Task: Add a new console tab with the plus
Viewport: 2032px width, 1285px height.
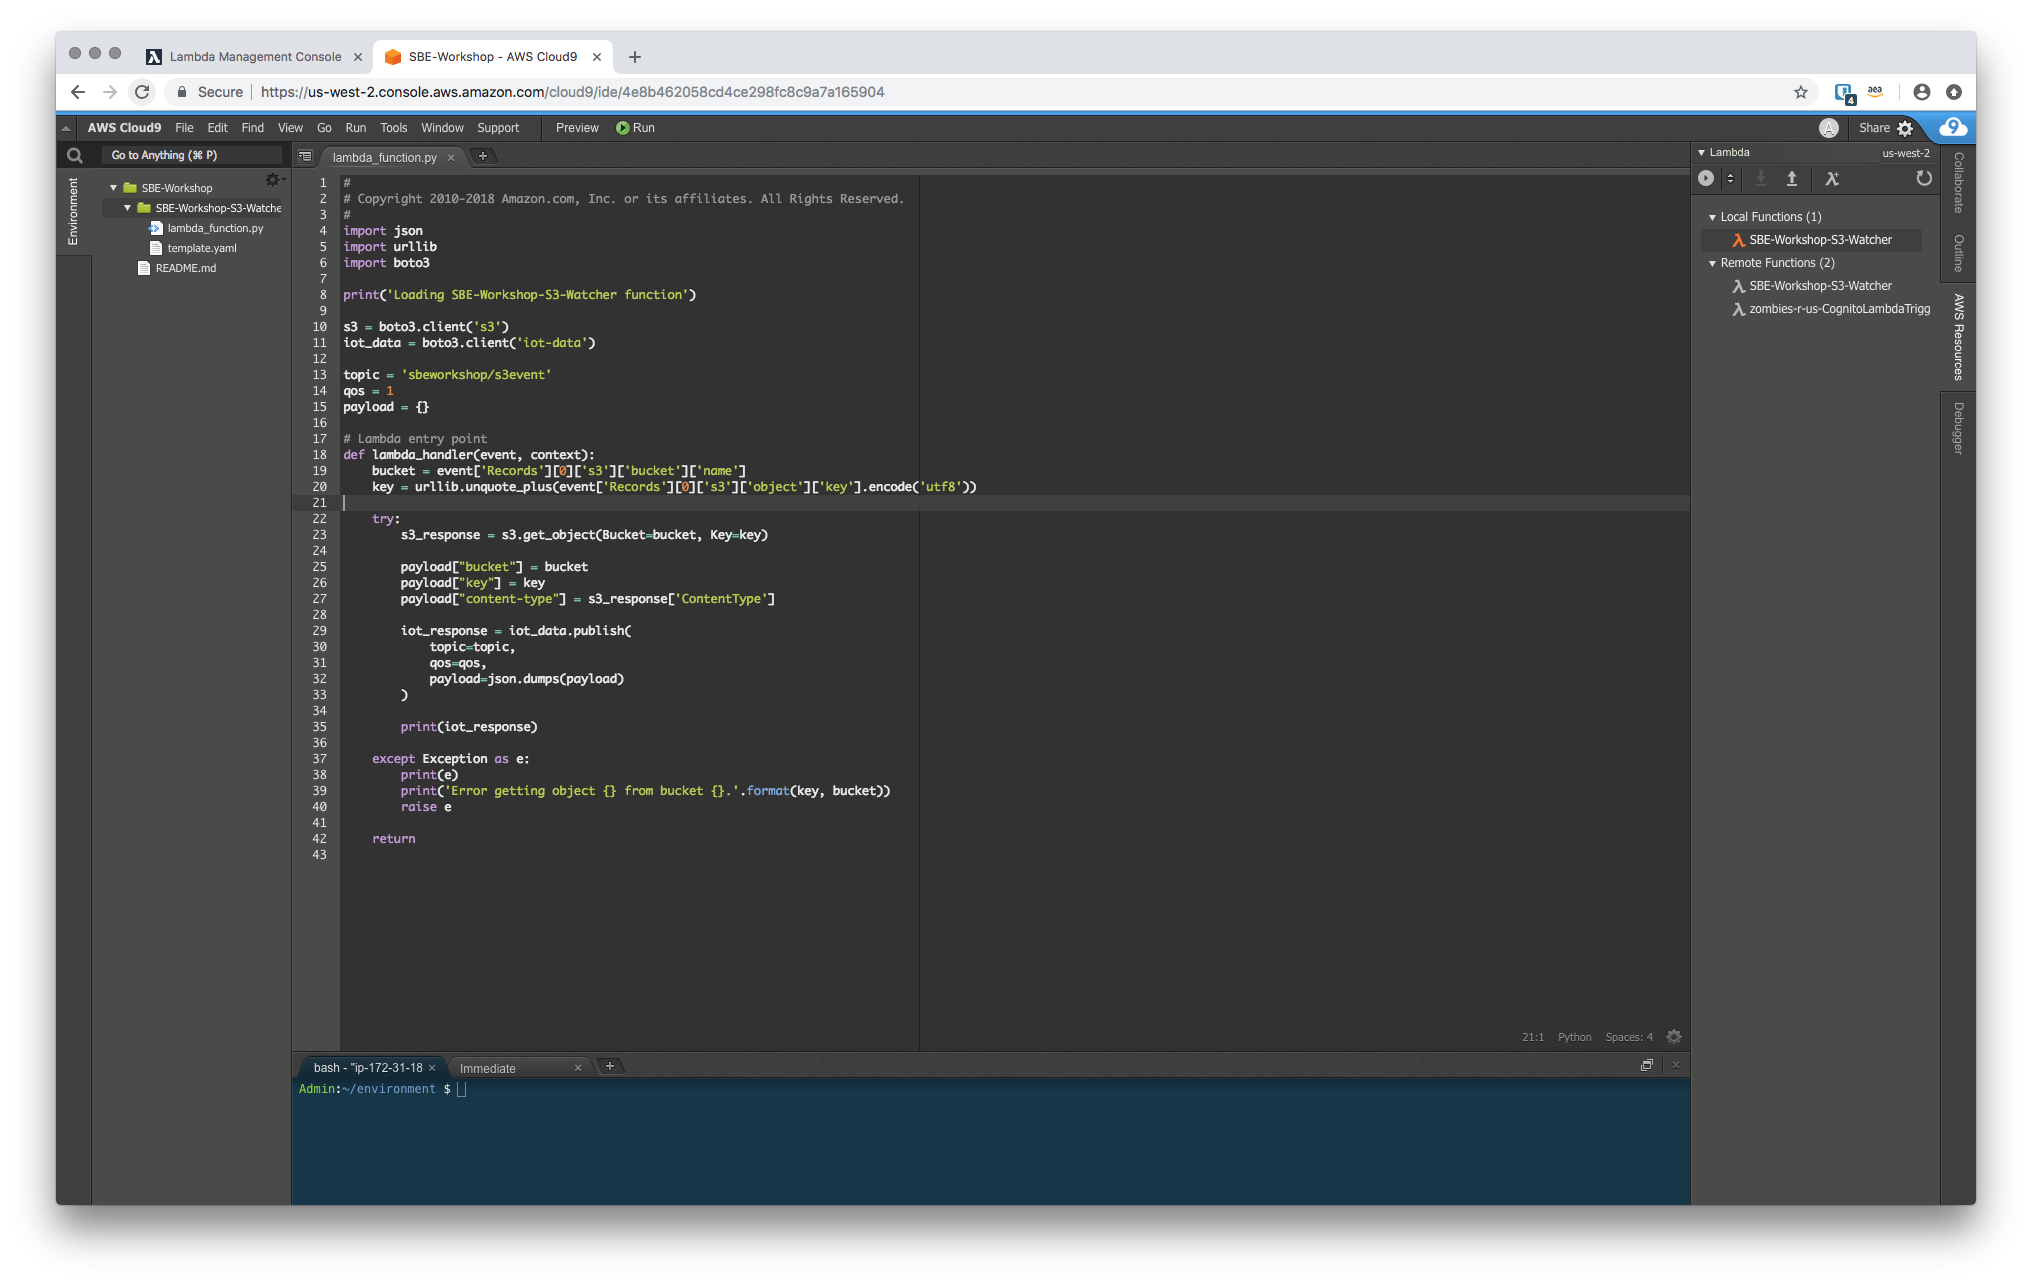Action: pos(610,1066)
